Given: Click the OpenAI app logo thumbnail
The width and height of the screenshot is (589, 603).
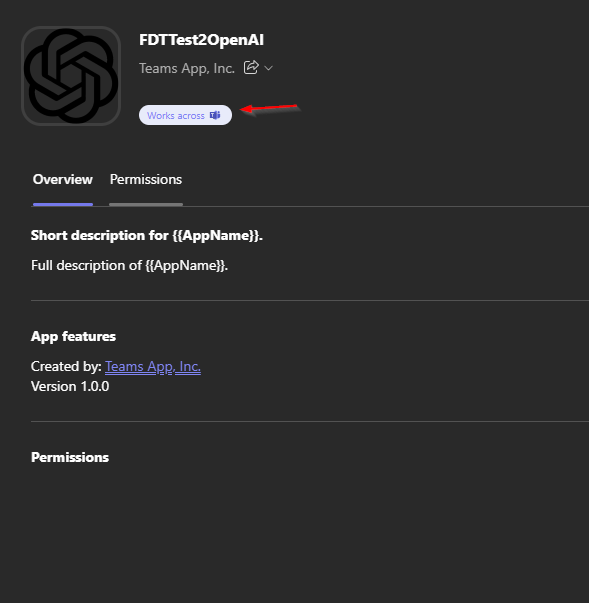Looking at the screenshot, I should (71, 76).
